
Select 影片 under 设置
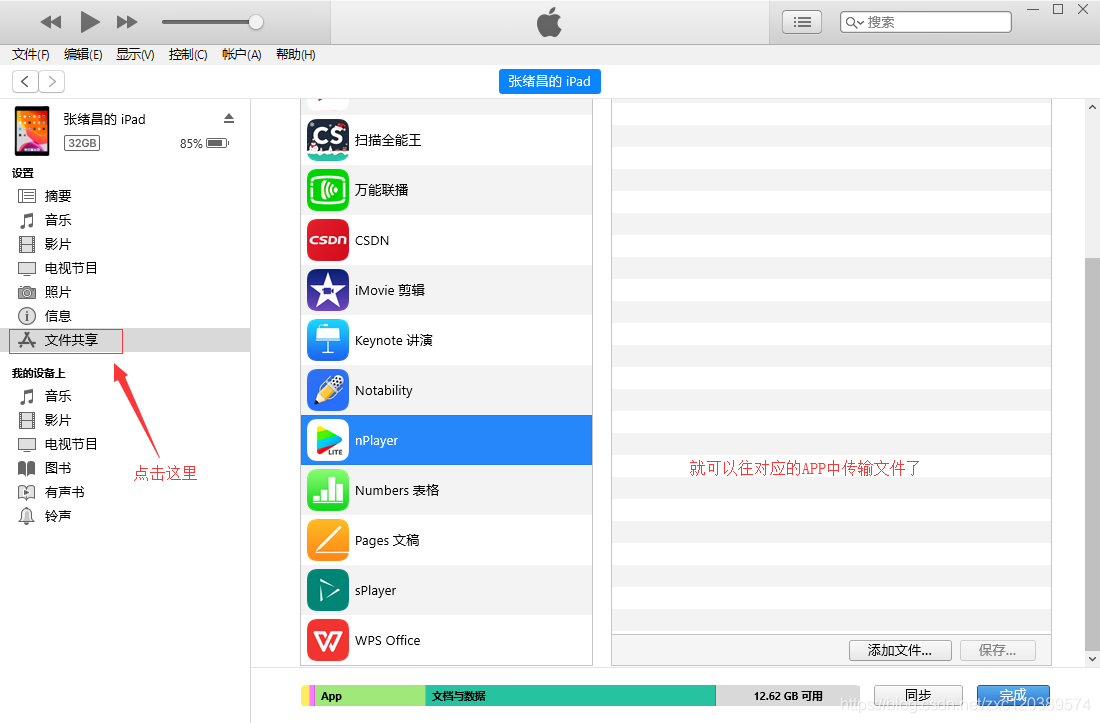[58, 244]
